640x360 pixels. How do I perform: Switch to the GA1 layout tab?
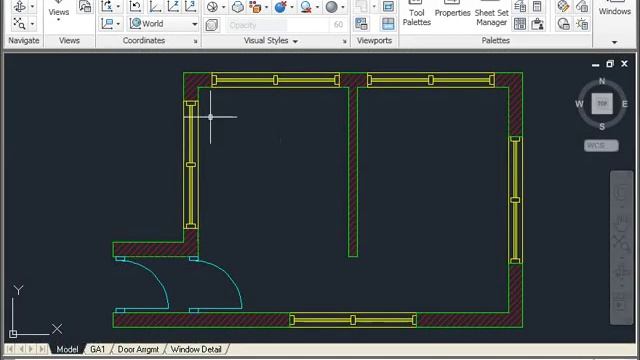[98, 349]
